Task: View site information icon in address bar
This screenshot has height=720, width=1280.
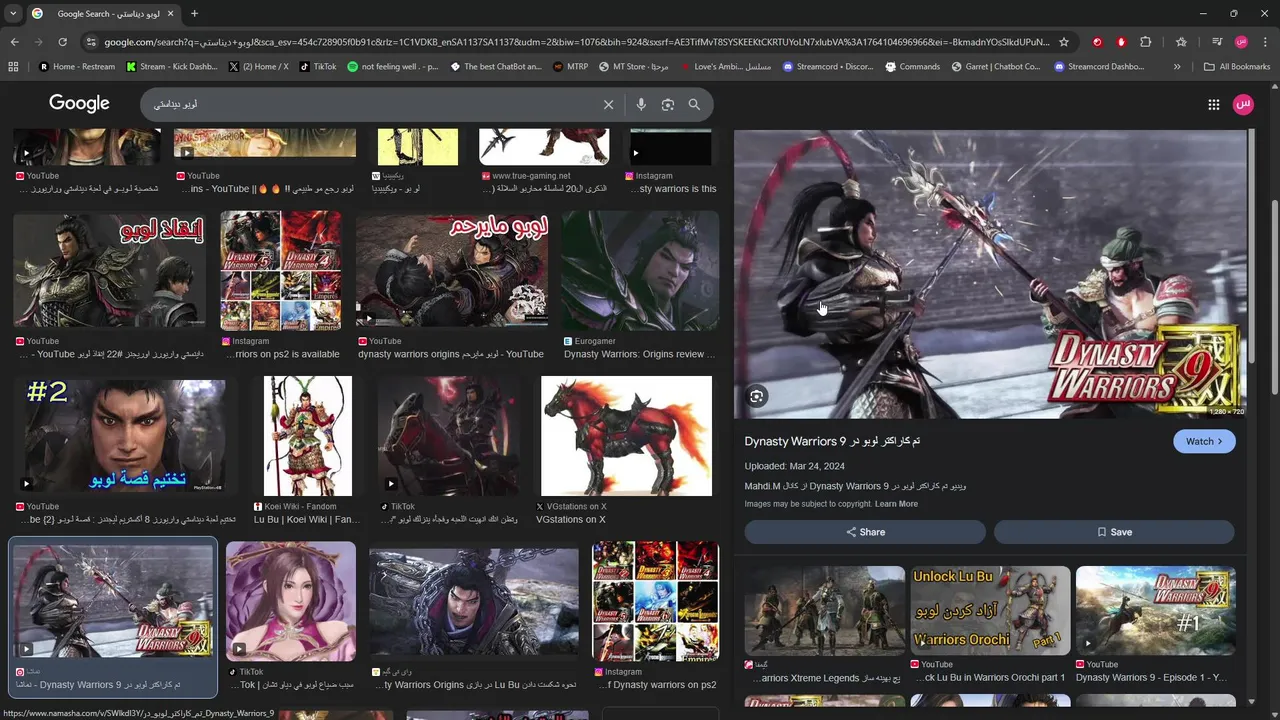Action: click(91, 42)
